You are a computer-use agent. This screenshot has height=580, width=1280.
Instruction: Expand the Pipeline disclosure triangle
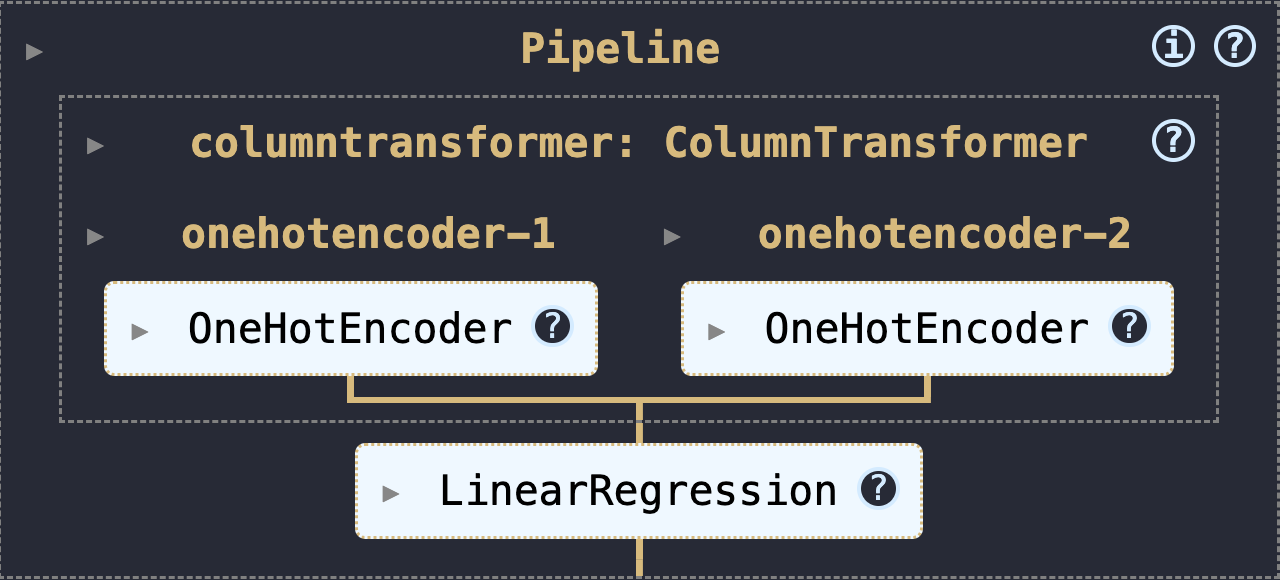(35, 51)
